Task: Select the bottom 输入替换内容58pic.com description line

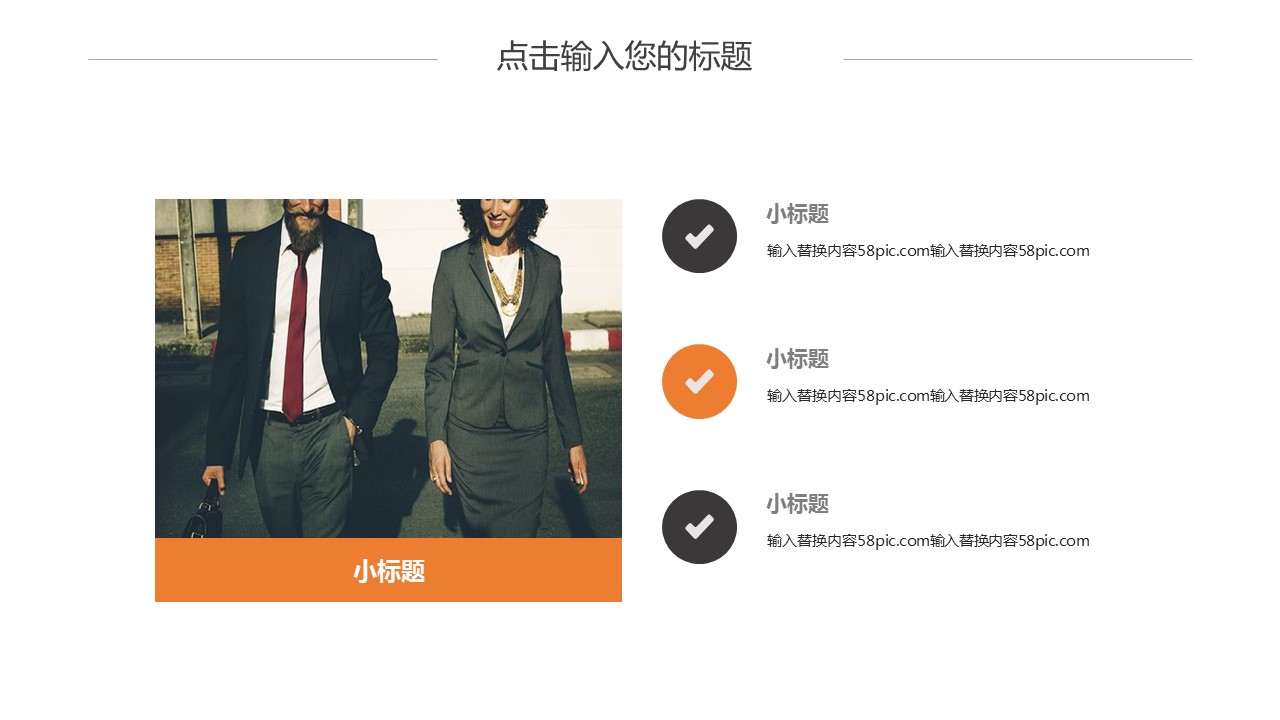Action: [928, 541]
